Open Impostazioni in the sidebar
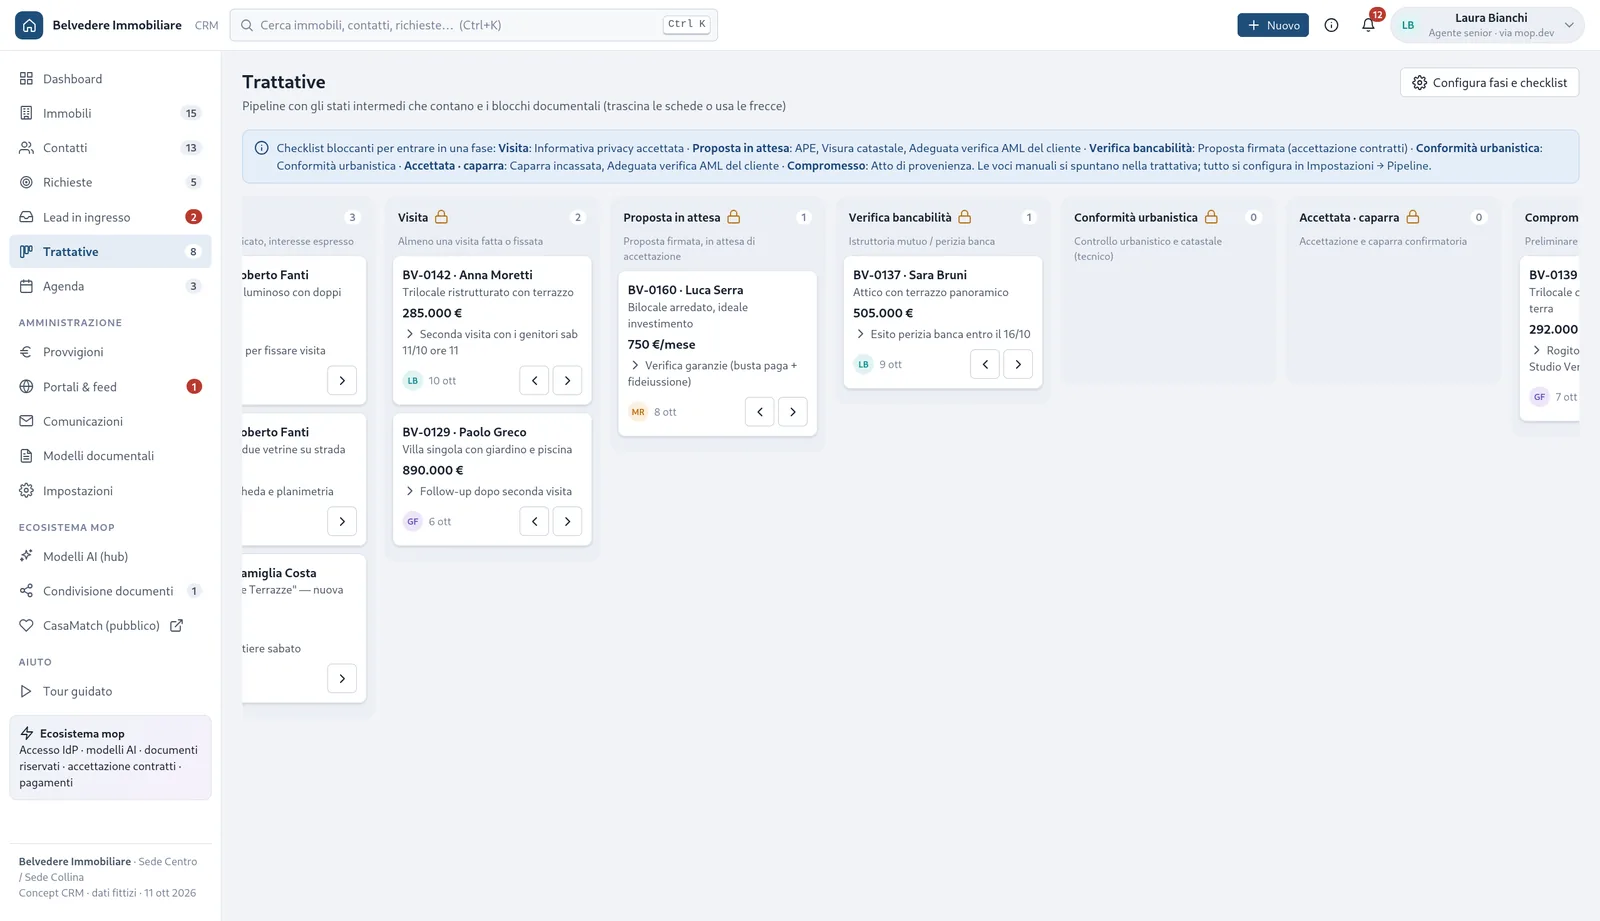 point(110,491)
